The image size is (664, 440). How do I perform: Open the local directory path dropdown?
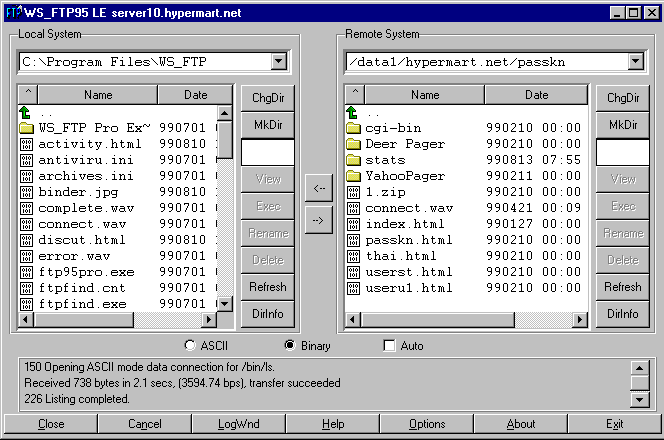click(x=279, y=62)
